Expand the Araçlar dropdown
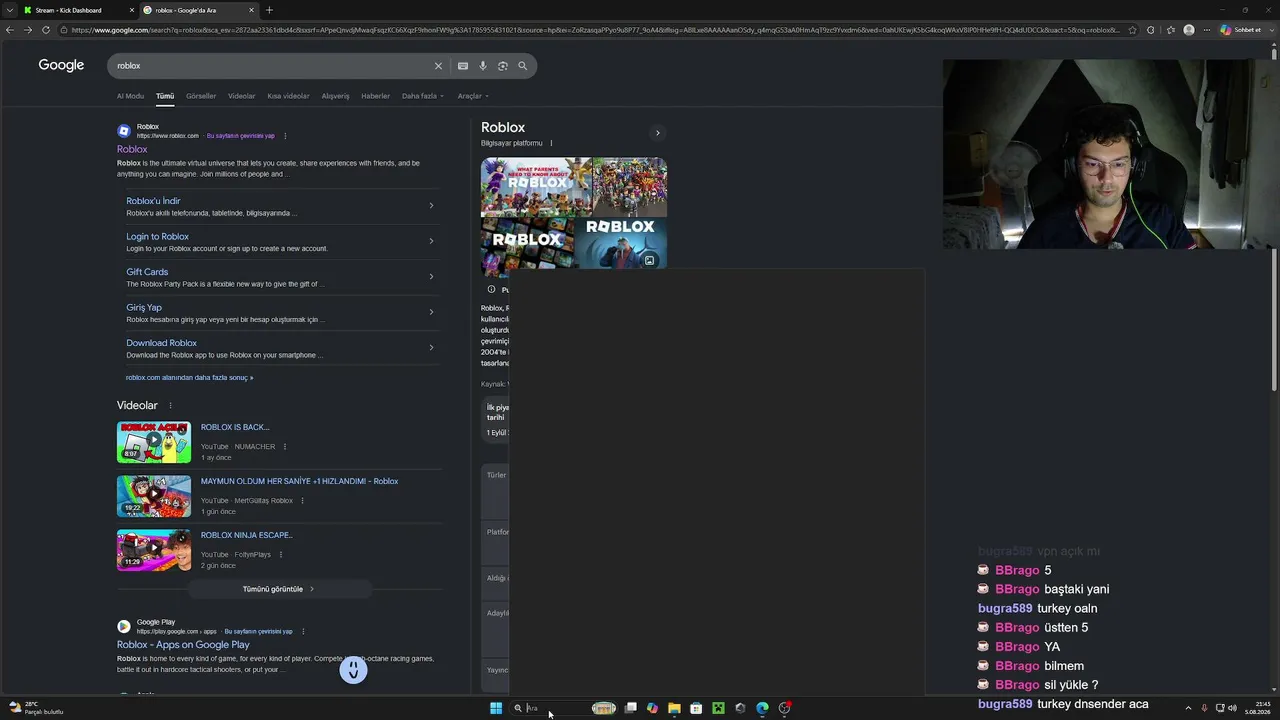The height and width of the screenshot is (720, 1280). coord(473,96)
